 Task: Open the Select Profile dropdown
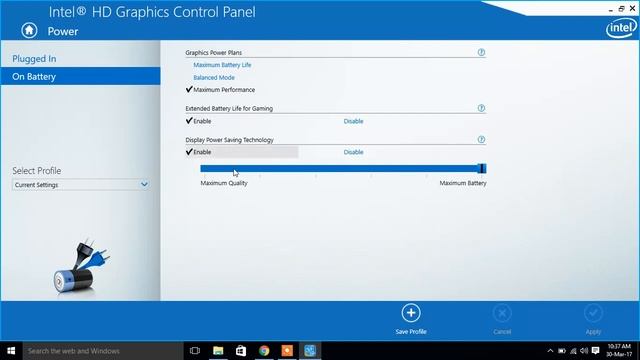[80, 185]
